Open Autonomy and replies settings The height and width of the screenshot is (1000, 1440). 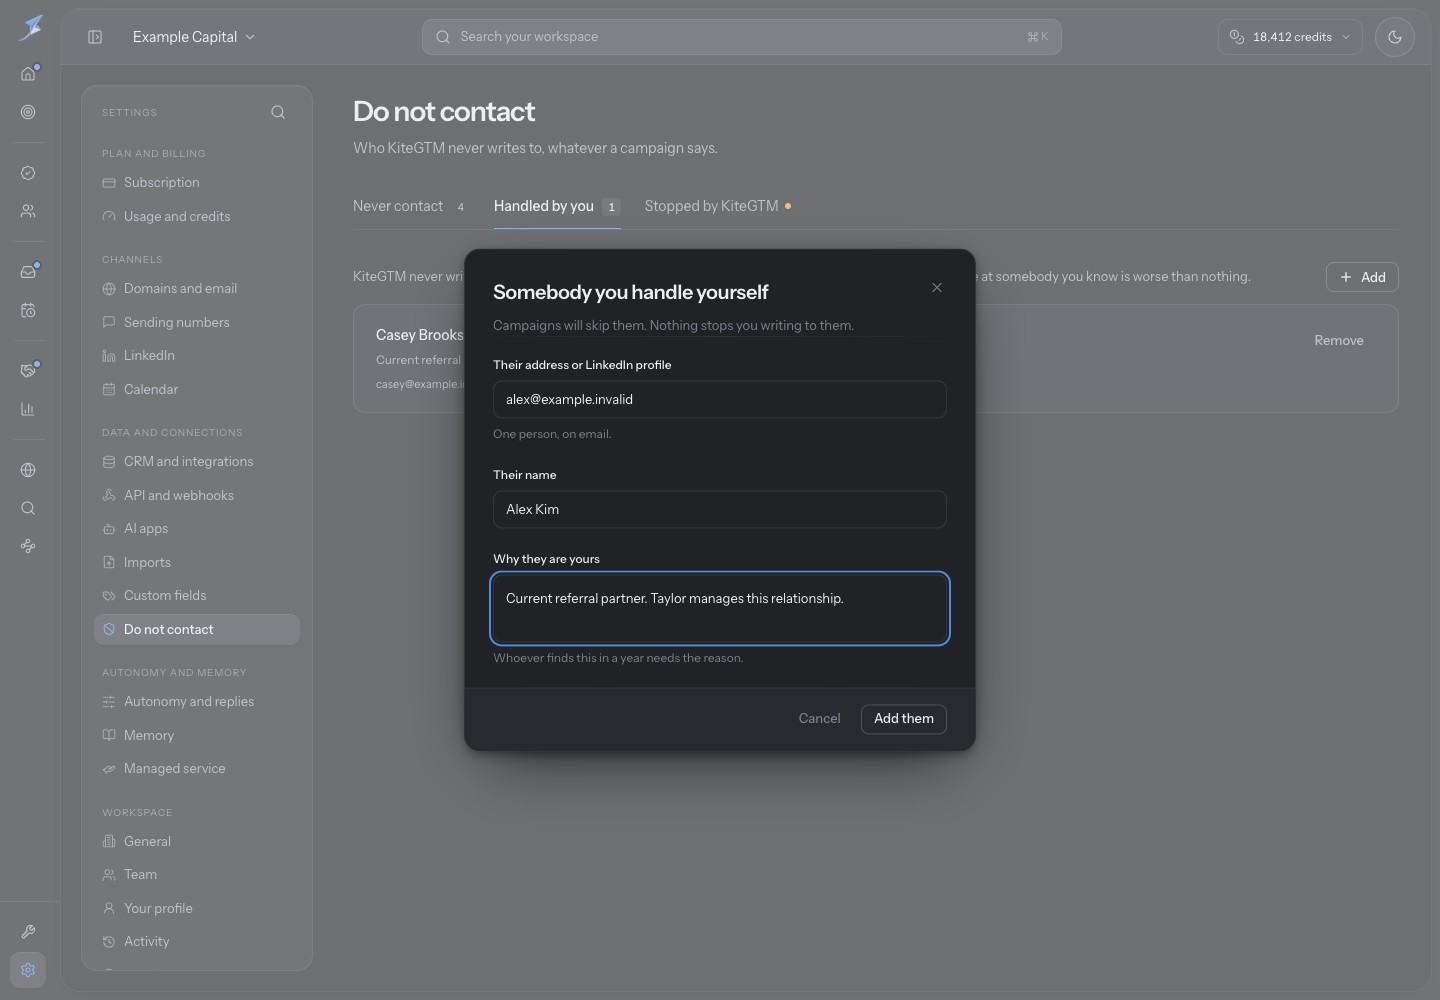click(x=197, y=702)
